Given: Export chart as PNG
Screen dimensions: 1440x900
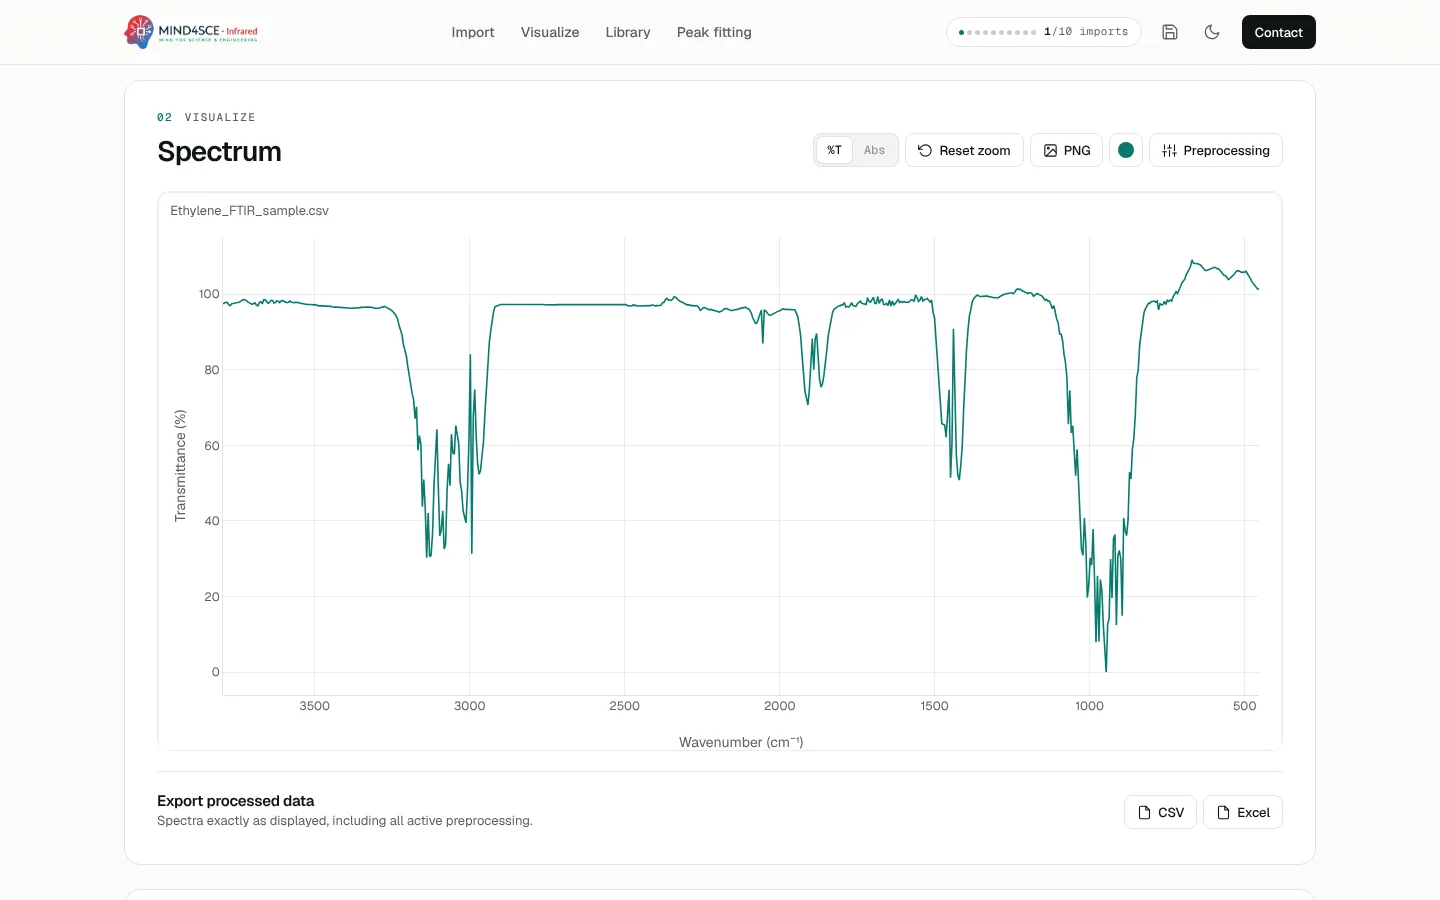Looking at the screenshot, I should pyautogui.click(x=1066, y=150).
